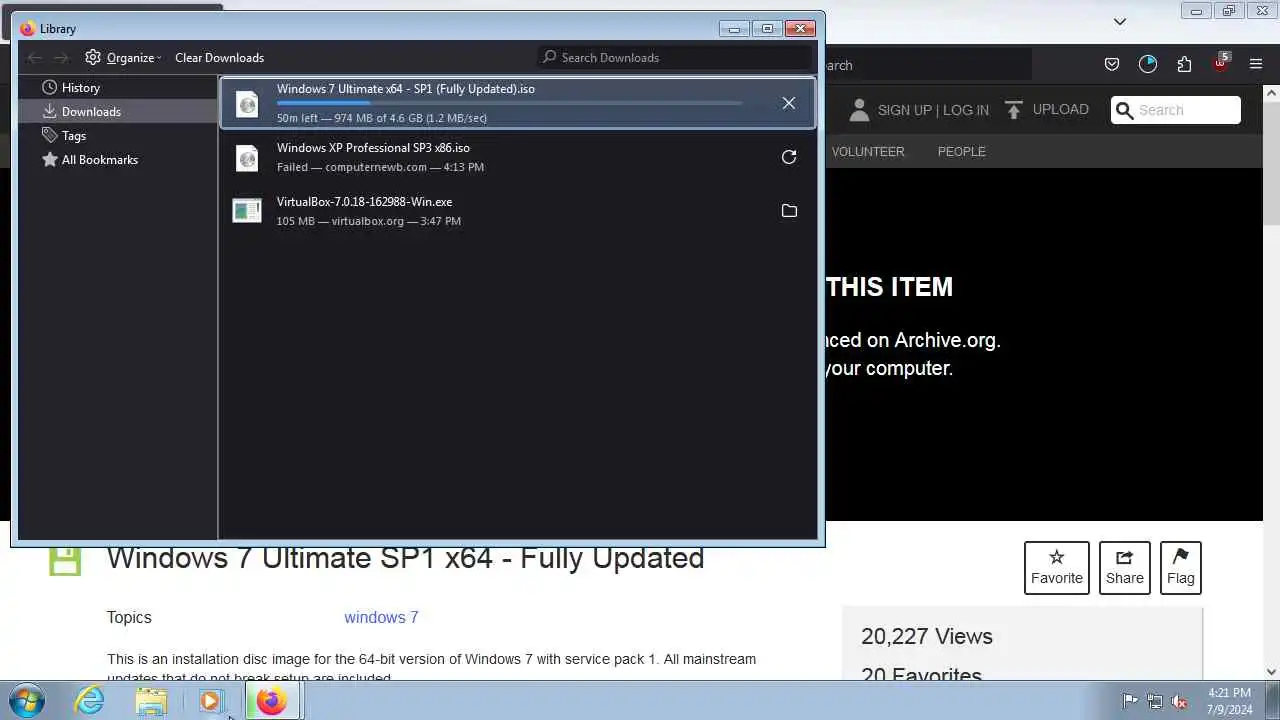
Task: Select the Windows XP Professional SP3 download row
Action: click(x=518, y=157)
